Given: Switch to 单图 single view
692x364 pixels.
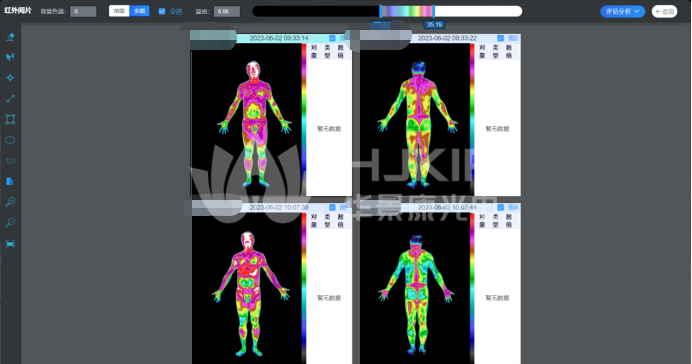Looking at the screenshot, I should [119, 11].
